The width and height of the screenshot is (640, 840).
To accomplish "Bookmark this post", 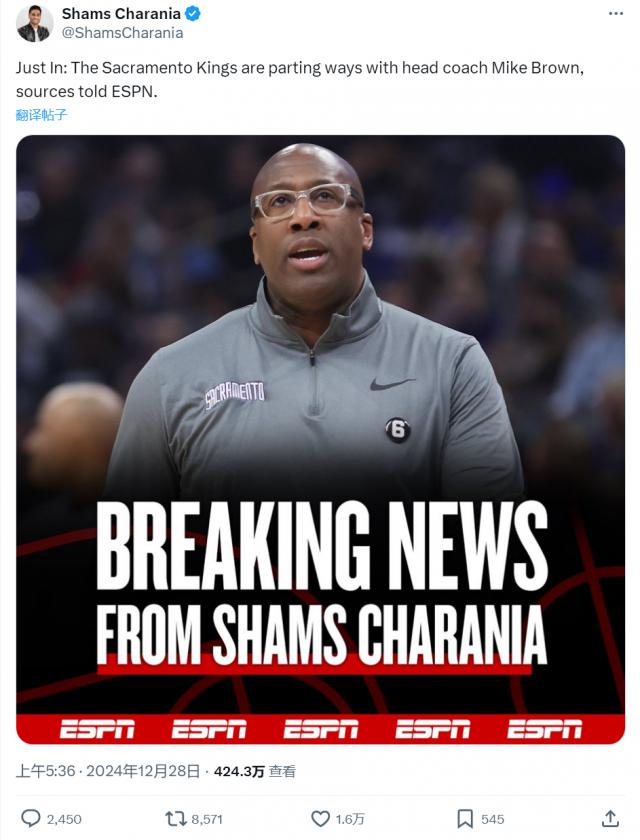I will 465,819.
